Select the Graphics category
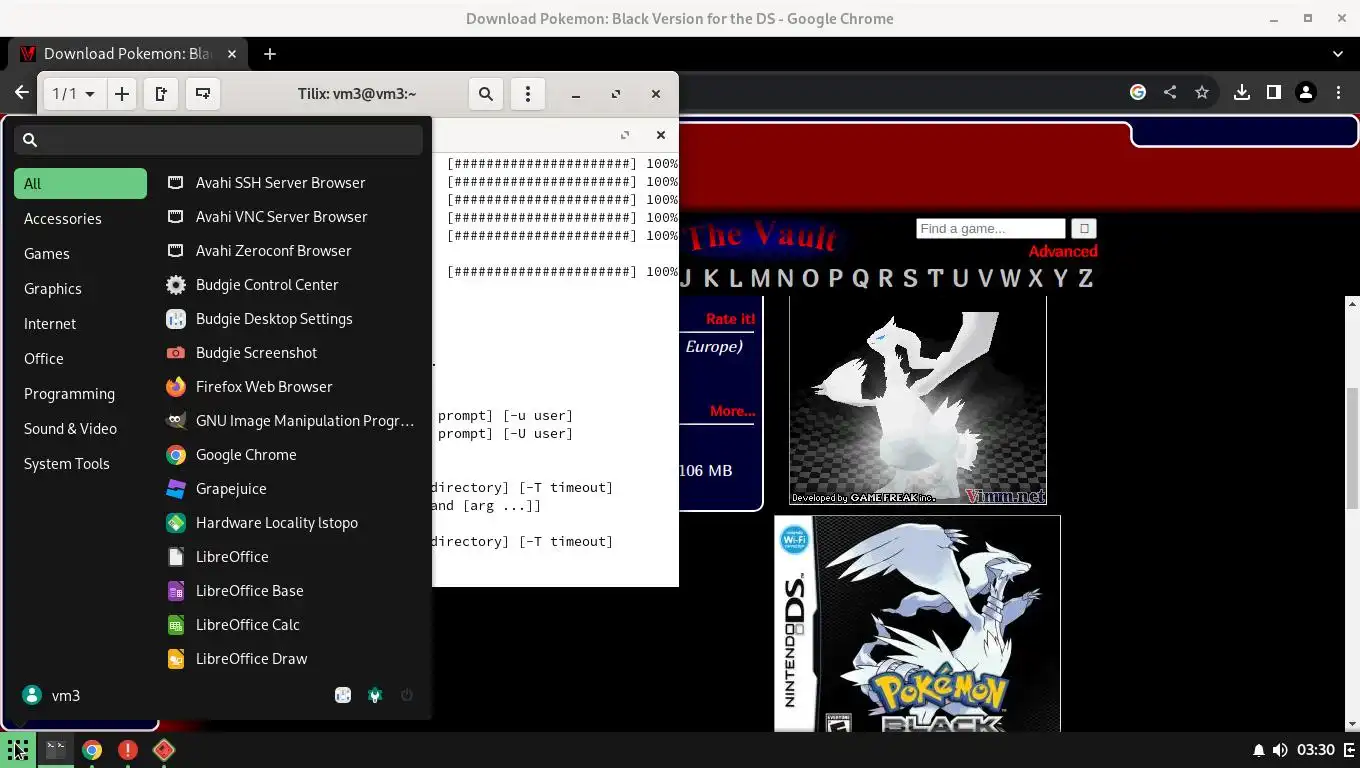1360x768 pixels. coord(80,289)
